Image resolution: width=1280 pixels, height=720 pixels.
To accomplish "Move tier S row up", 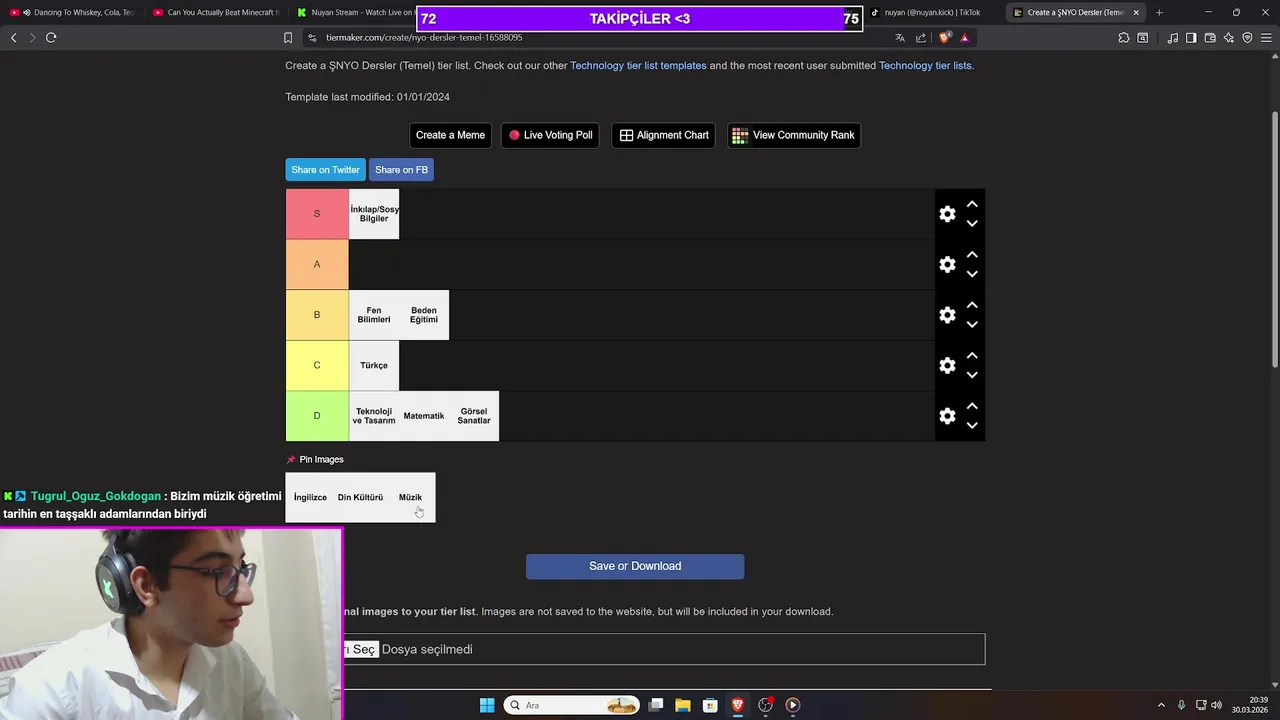I will (972, 204).
